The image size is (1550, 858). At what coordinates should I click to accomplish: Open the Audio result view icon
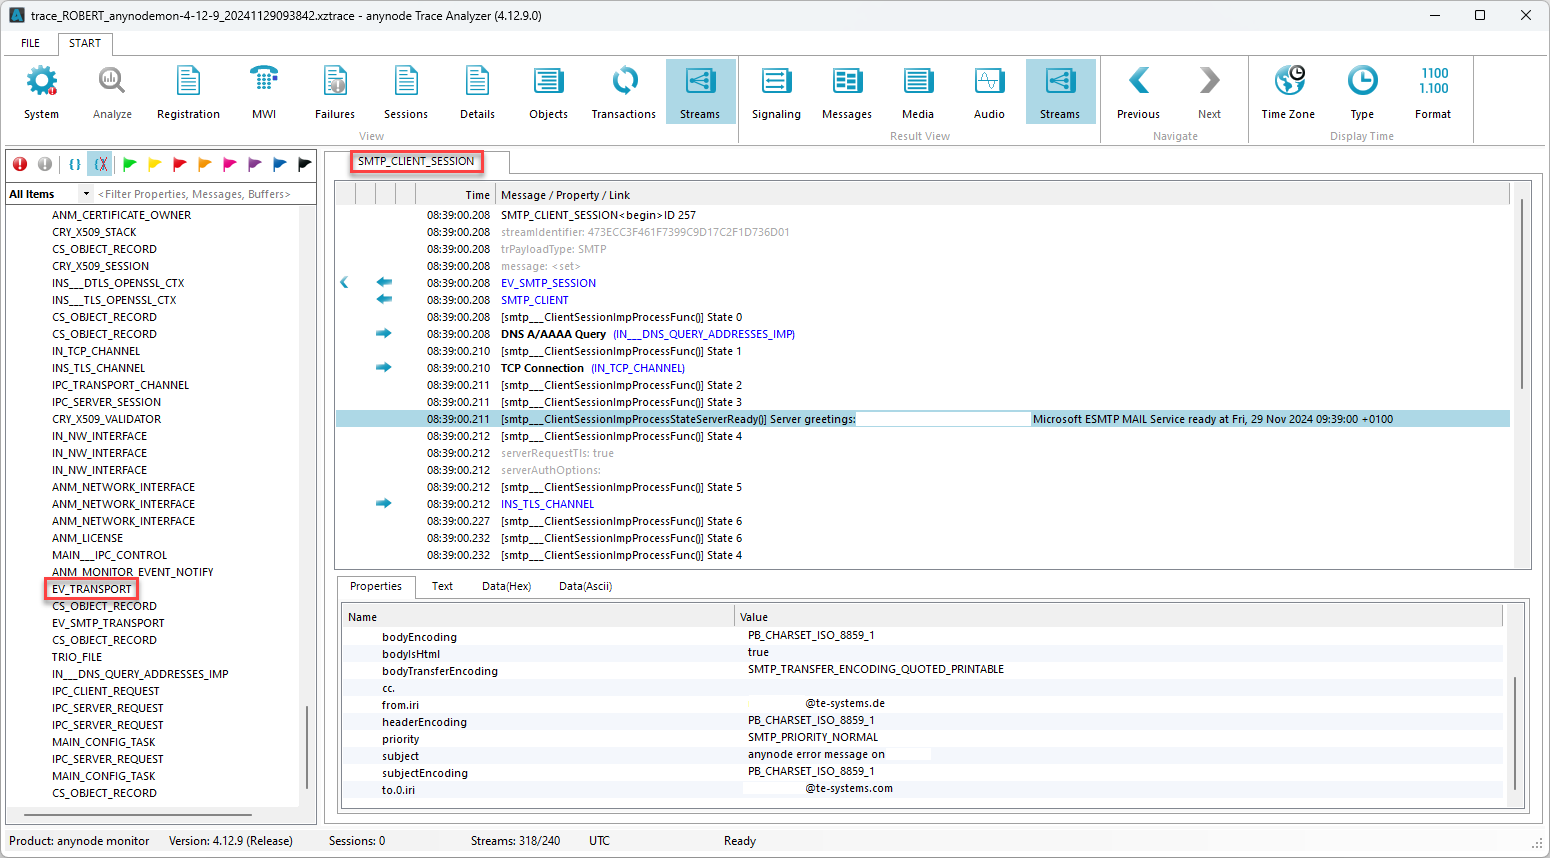(x=988, y=90)
